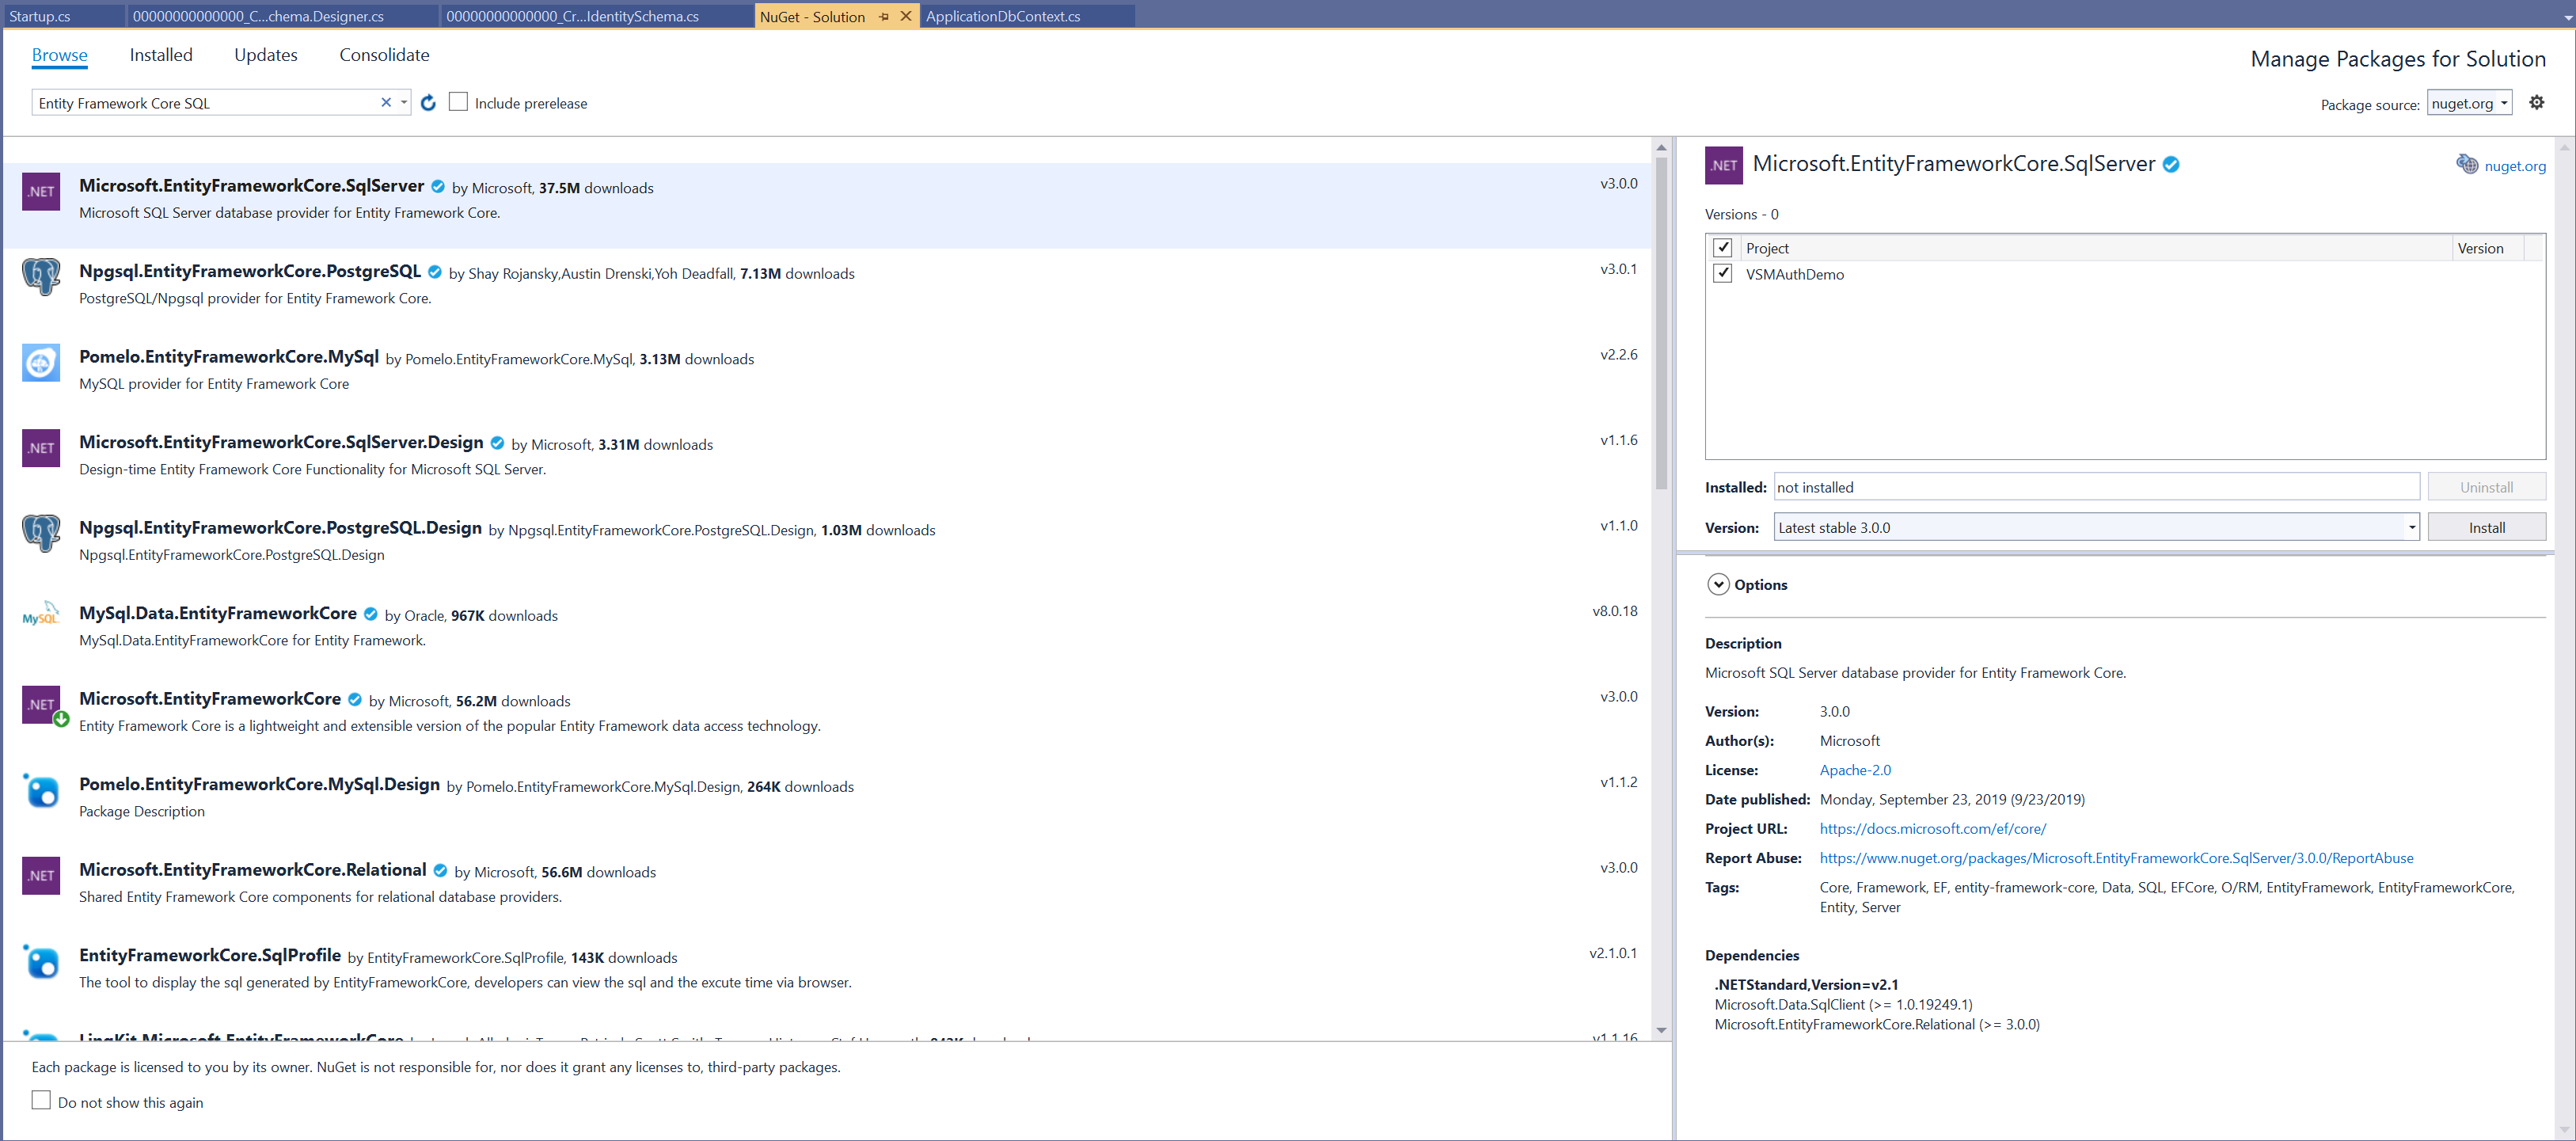Switch to the Browse tab
The width and height of the screenshot is (2576, 1141).
60,55
